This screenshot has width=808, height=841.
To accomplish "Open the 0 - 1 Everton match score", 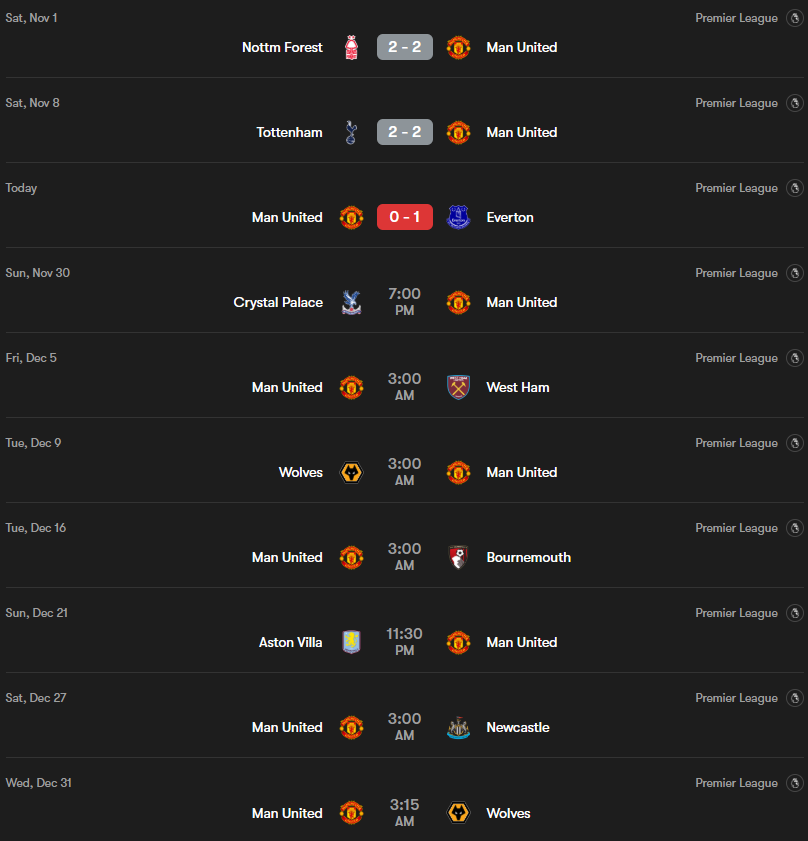I will pos(405,217).
